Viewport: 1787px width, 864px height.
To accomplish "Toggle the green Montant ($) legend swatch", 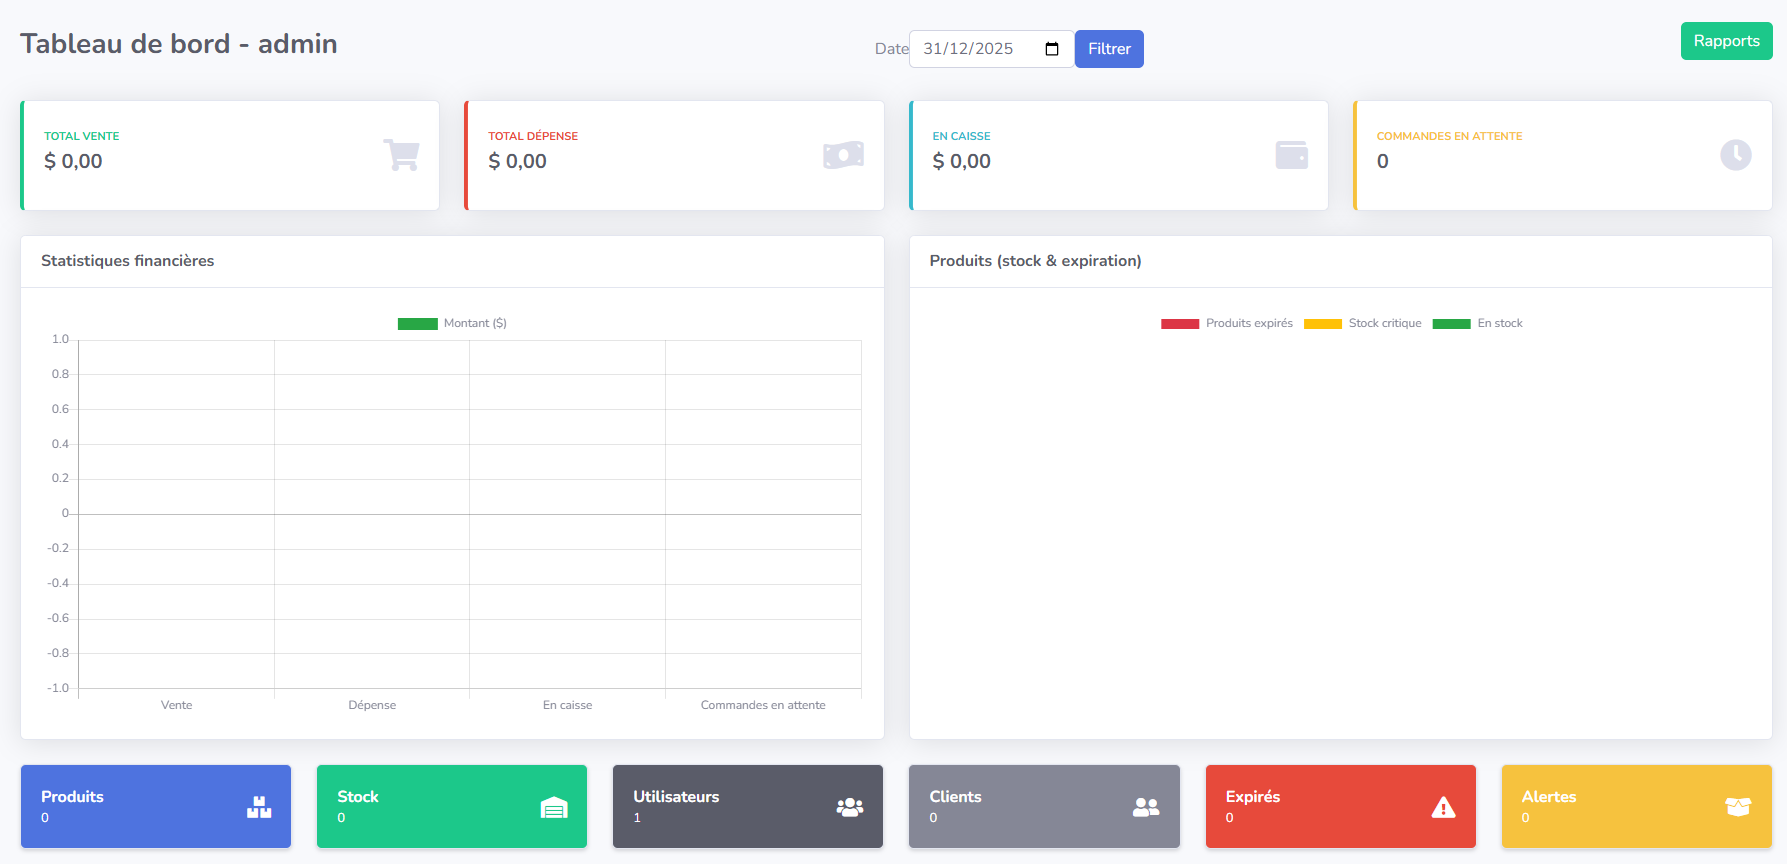I will pos(418,324).
